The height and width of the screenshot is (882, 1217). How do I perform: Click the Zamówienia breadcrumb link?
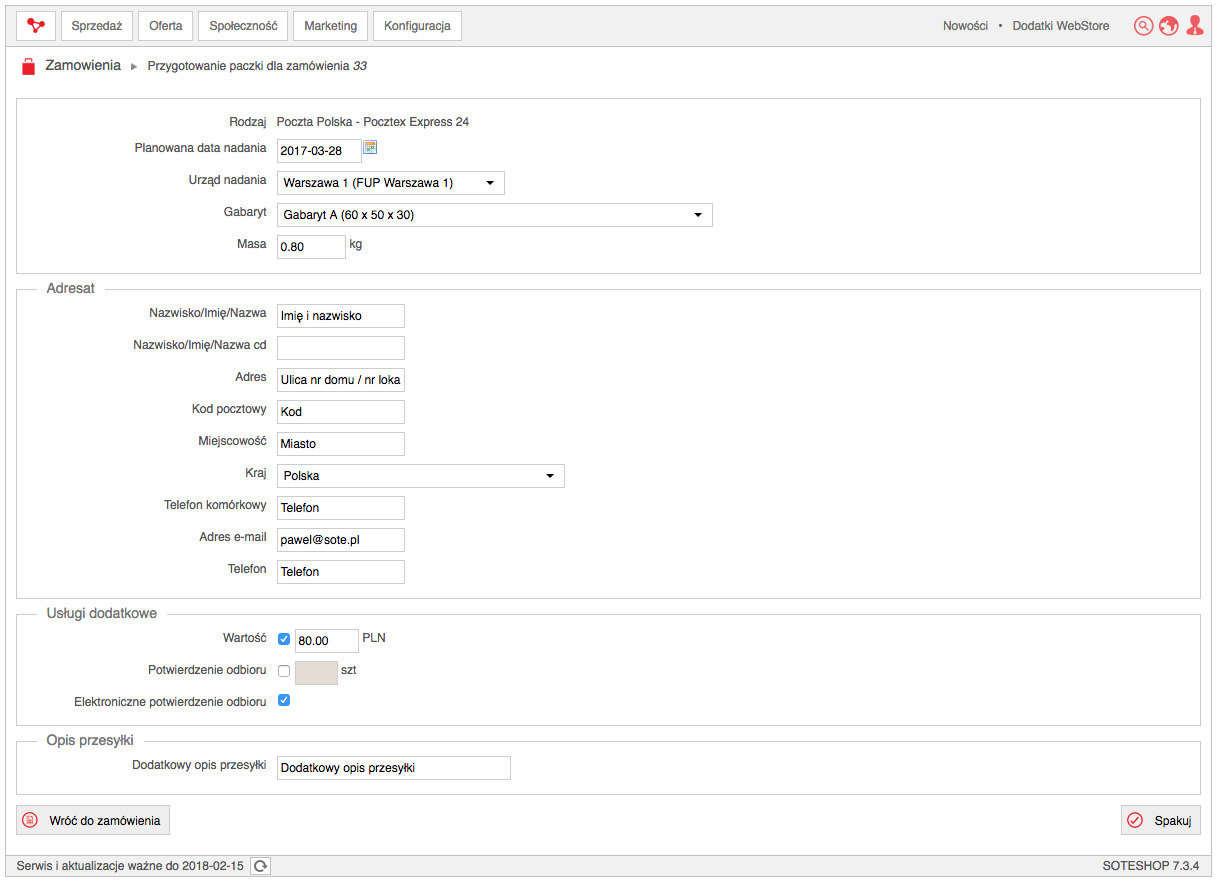[83, 66]
